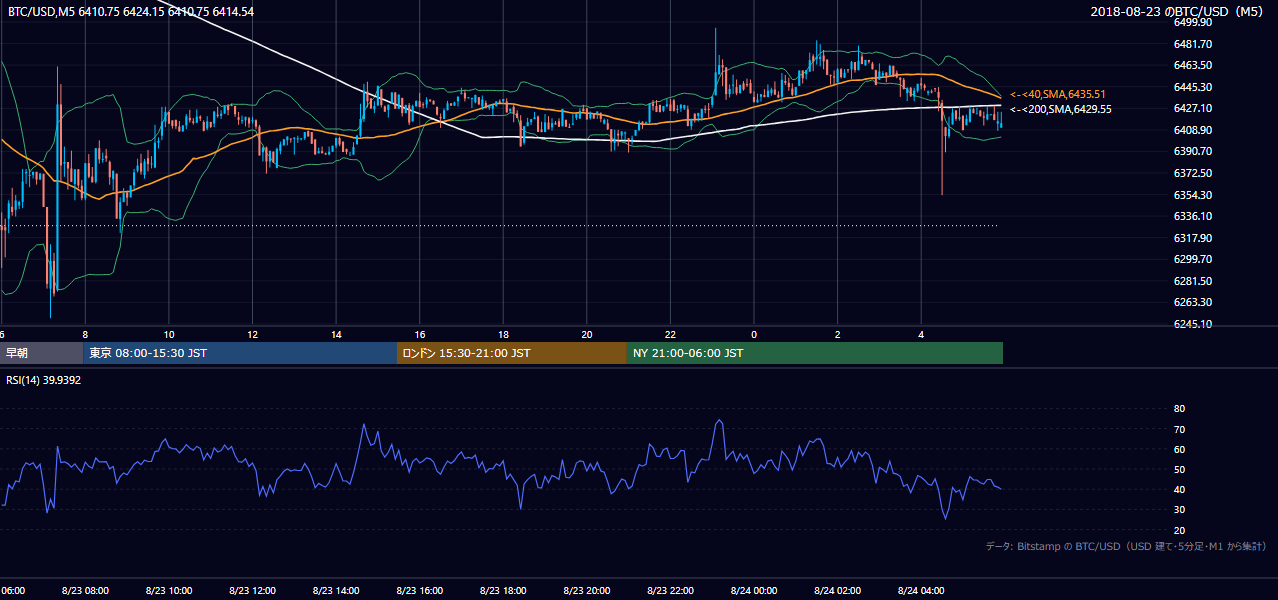Screen dimensions: 1278x600
Task: Select the RSI scale value 40
Action: point(1179,489)
